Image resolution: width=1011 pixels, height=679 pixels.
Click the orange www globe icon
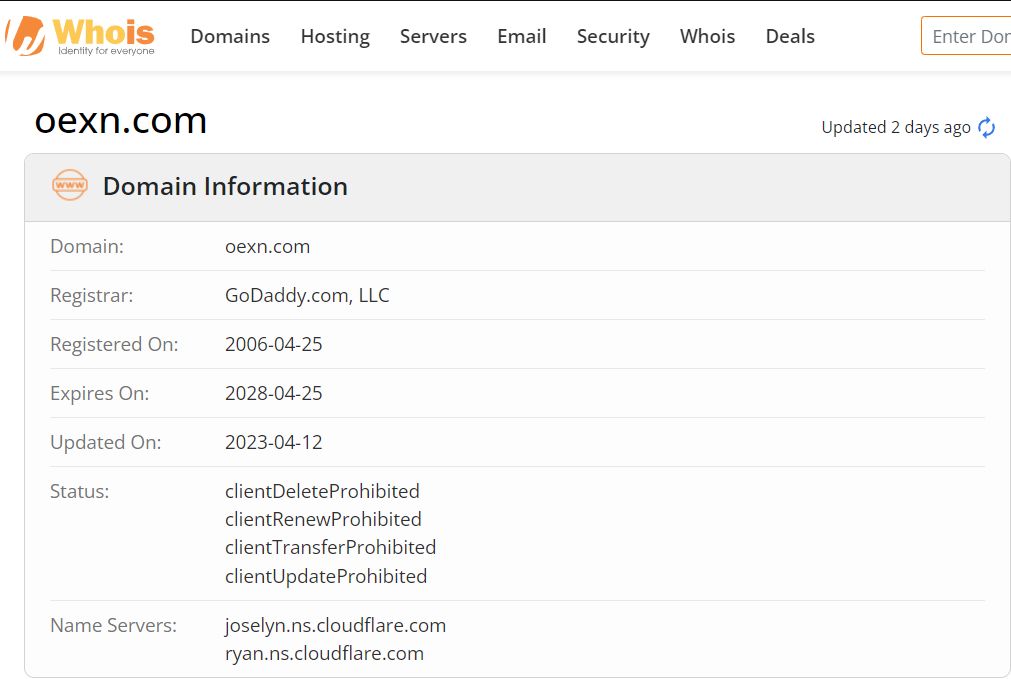pos(70,185)
